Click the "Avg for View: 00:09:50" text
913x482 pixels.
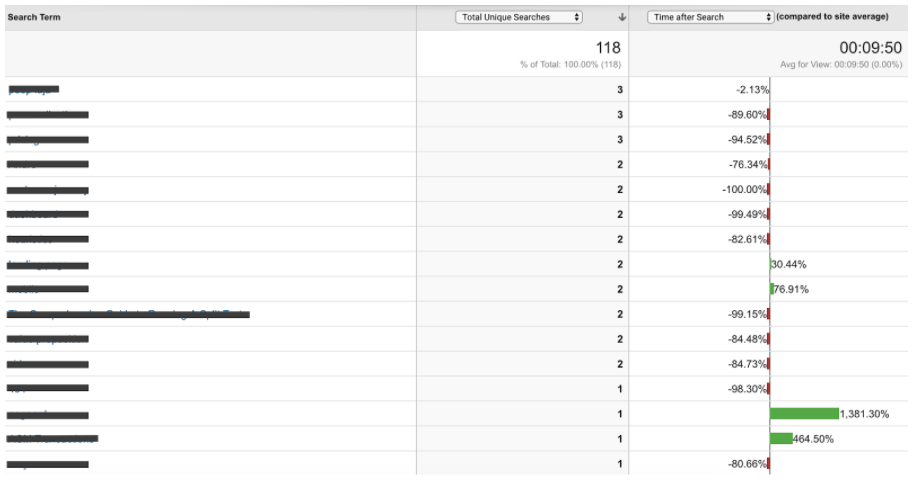pyautogui.click(x=841, y=65)
